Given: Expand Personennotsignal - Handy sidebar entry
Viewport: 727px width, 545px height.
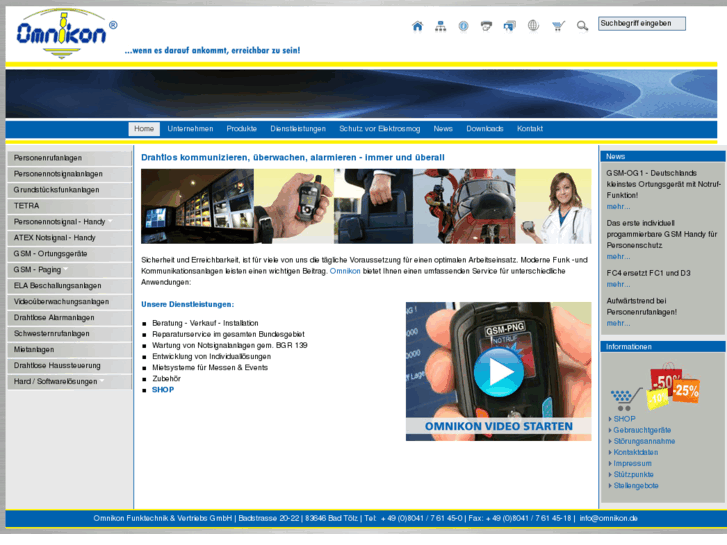Looking at the screenshot, I should (70, 222).
